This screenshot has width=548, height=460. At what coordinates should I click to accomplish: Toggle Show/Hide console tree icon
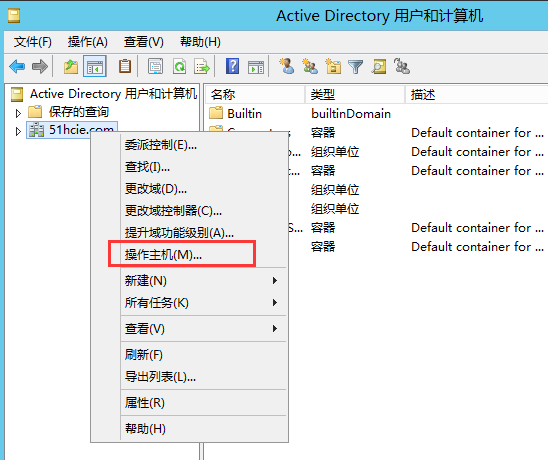pos(95,66)
